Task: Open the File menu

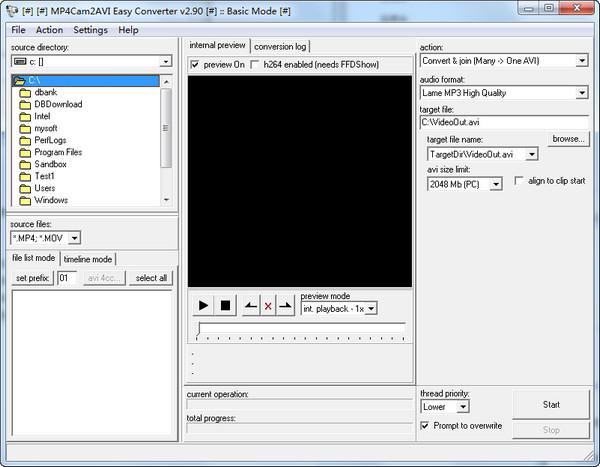Action: [x=18, y=30]
